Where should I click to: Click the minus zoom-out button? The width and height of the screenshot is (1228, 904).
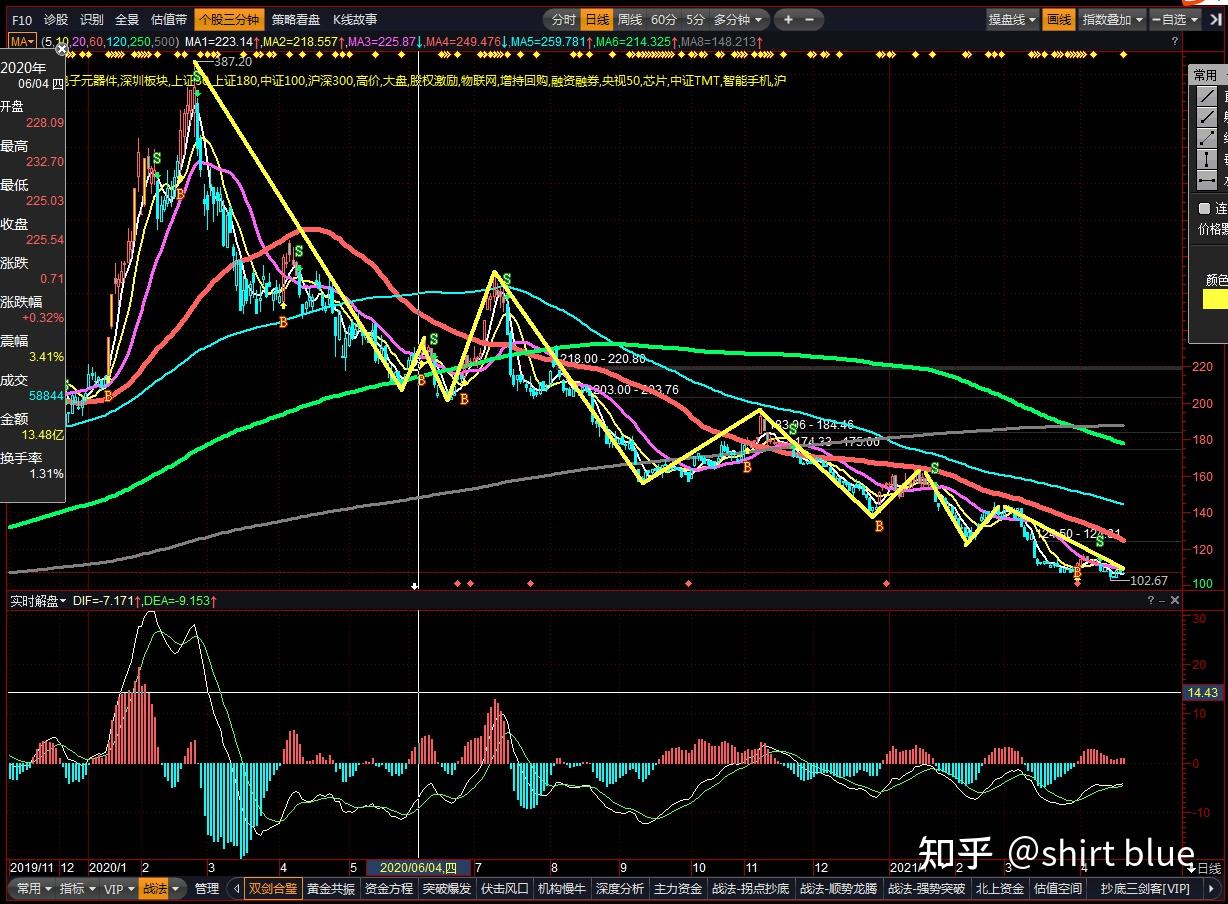tap(811, 19)
